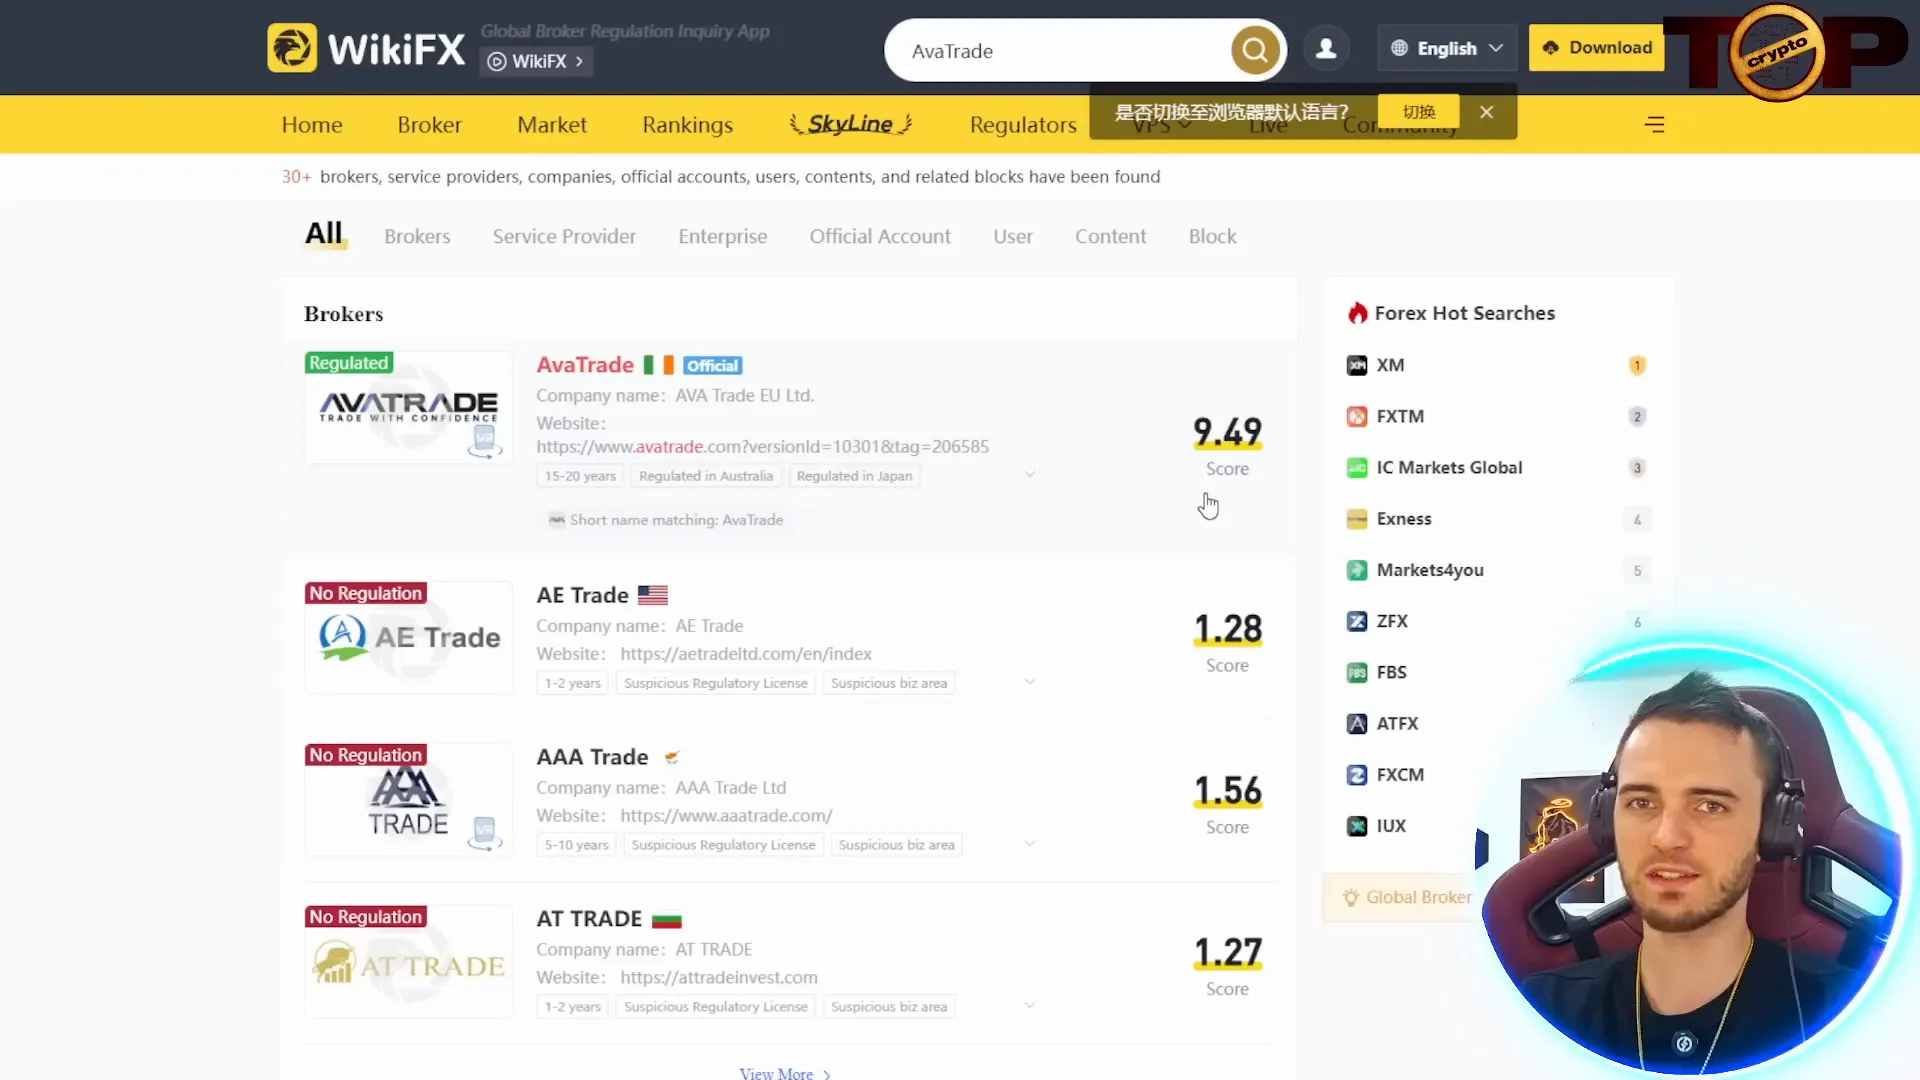Open the AvaTrade broker name link
1920x1080 pixels.
(x=585, y=365)
